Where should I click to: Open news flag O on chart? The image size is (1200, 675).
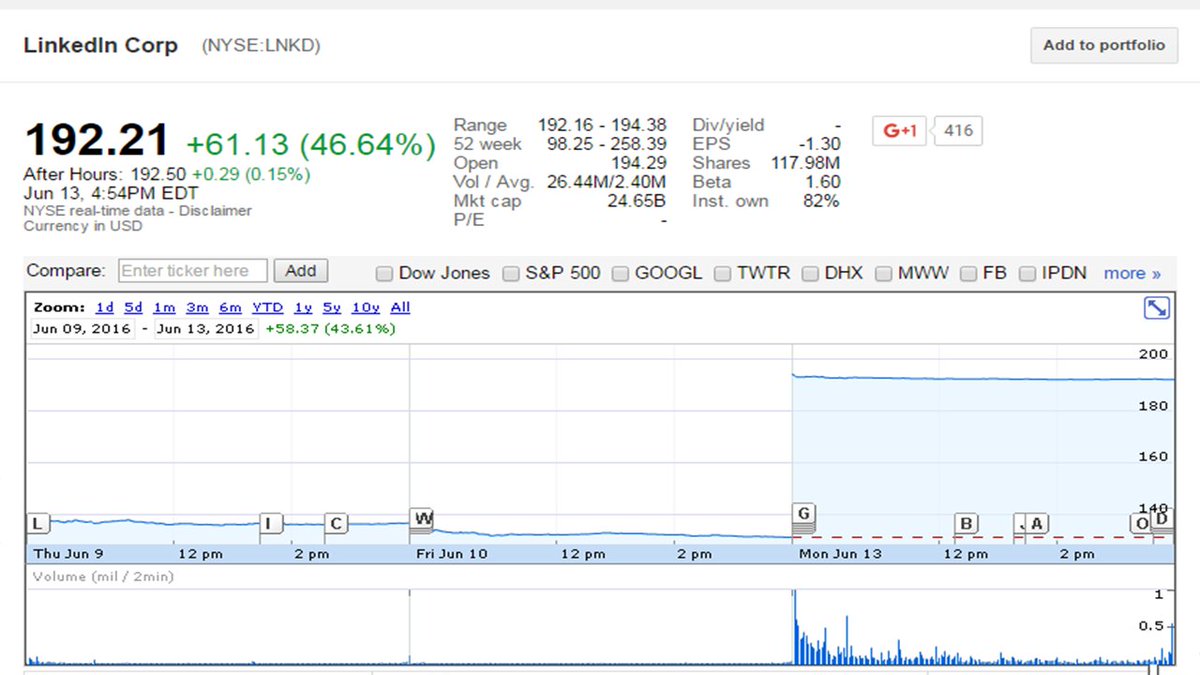(x=1140, y=523)
